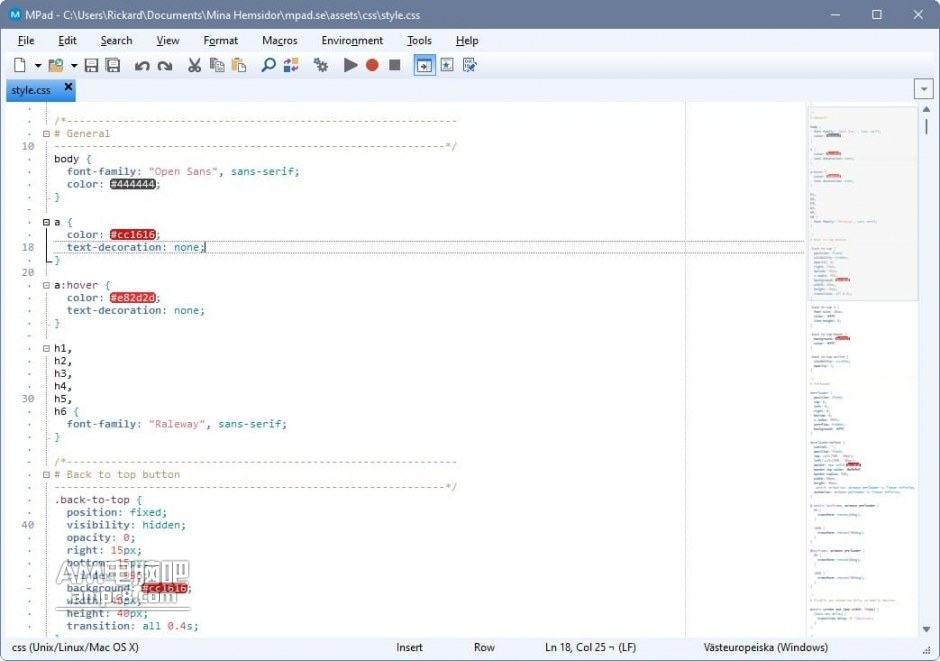This screenshot has width=940, height=661.
Task: Expand the Open file dropdown arrow
Action: [74, 65]
